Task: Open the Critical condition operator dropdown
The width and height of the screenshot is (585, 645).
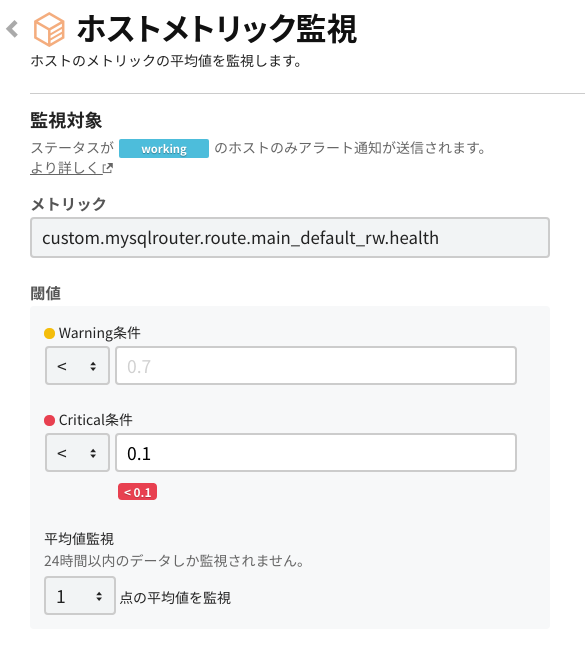Action: (77, 452)
